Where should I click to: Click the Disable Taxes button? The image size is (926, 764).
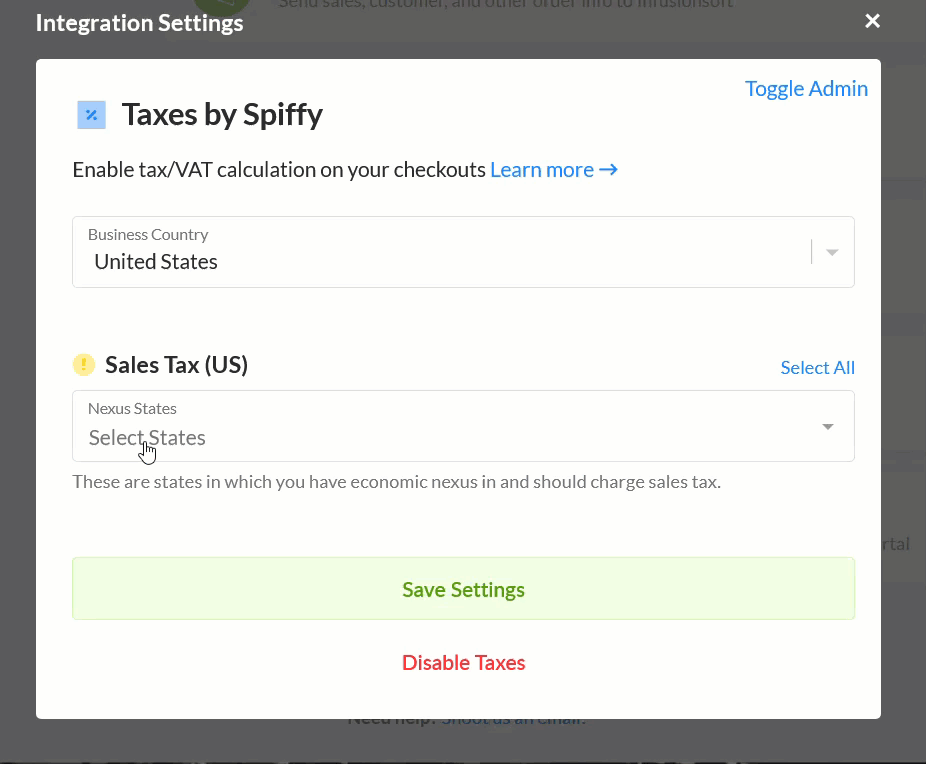point(464,662)
